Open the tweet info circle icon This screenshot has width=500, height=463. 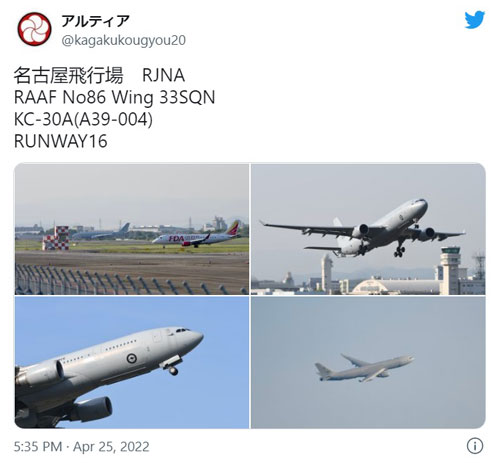click(x=475, y=446)
